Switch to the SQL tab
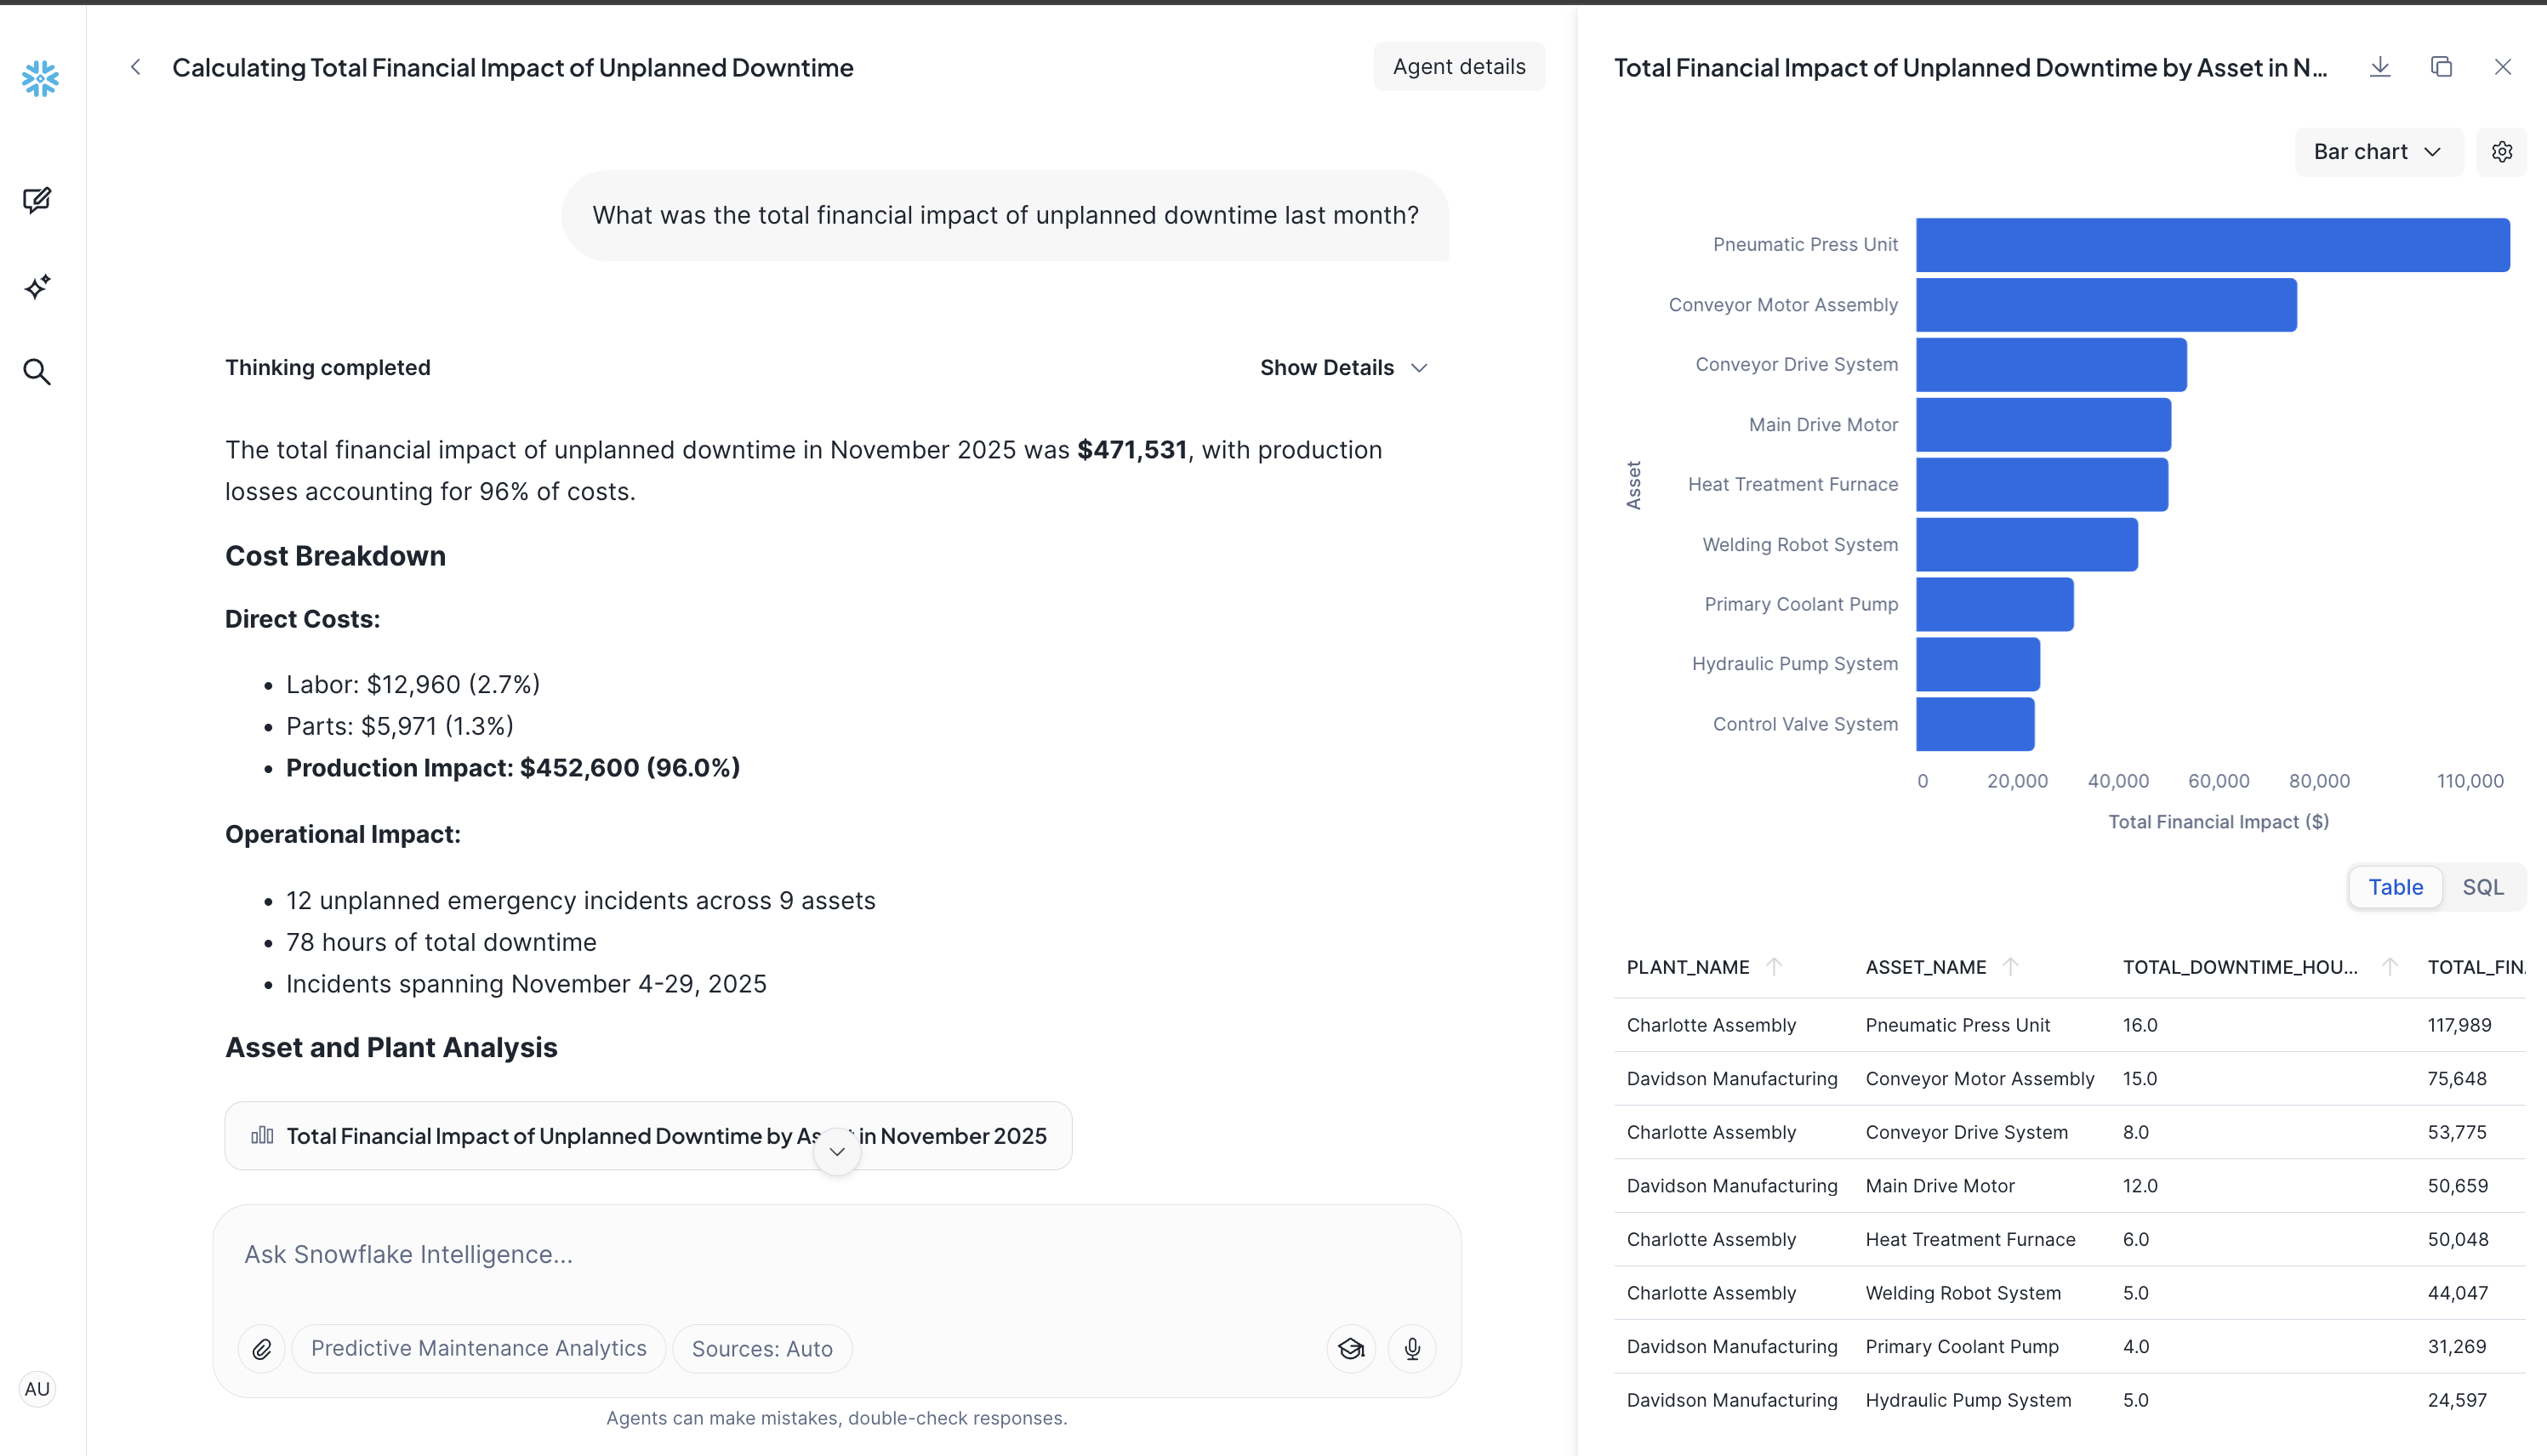Screen dimensions: 2547x1456 pos(2482,887)
